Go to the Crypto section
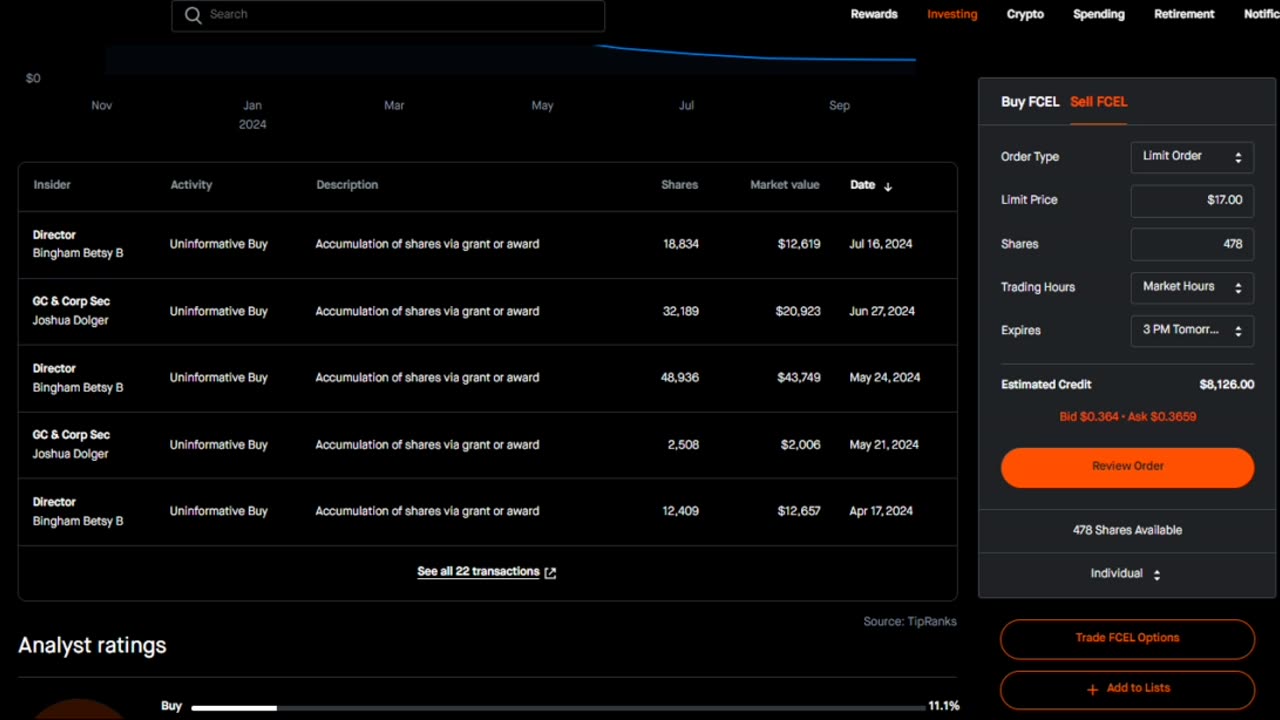This screenshot has height=720, width=1280. tap(1025, 14)
